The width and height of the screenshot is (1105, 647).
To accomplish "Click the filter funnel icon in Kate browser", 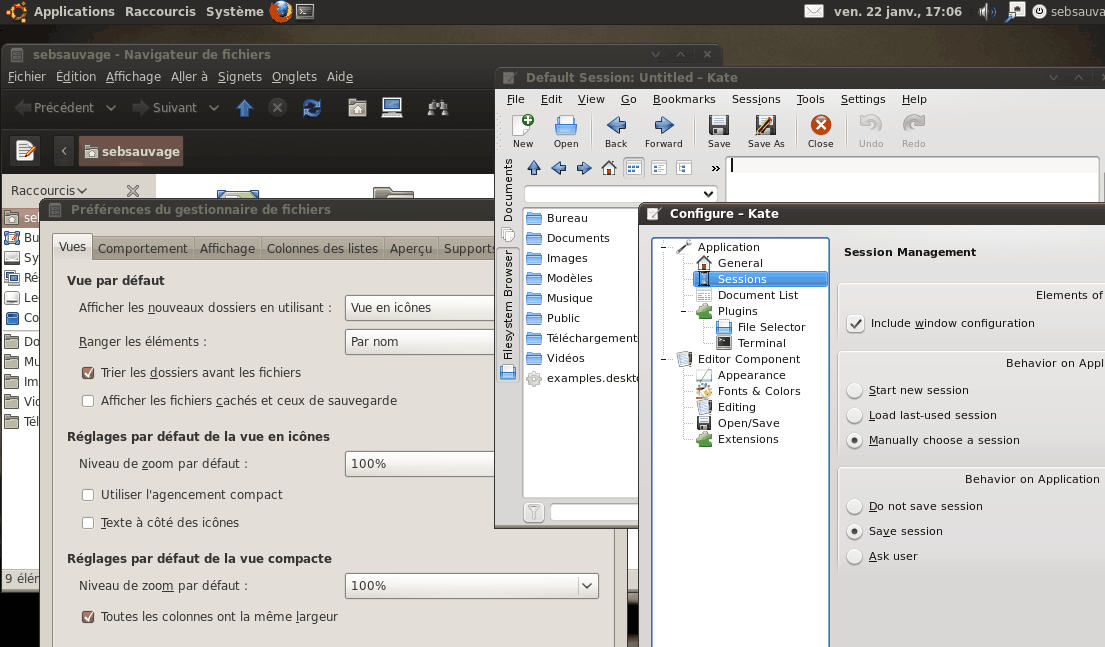I will coord(534,512).
